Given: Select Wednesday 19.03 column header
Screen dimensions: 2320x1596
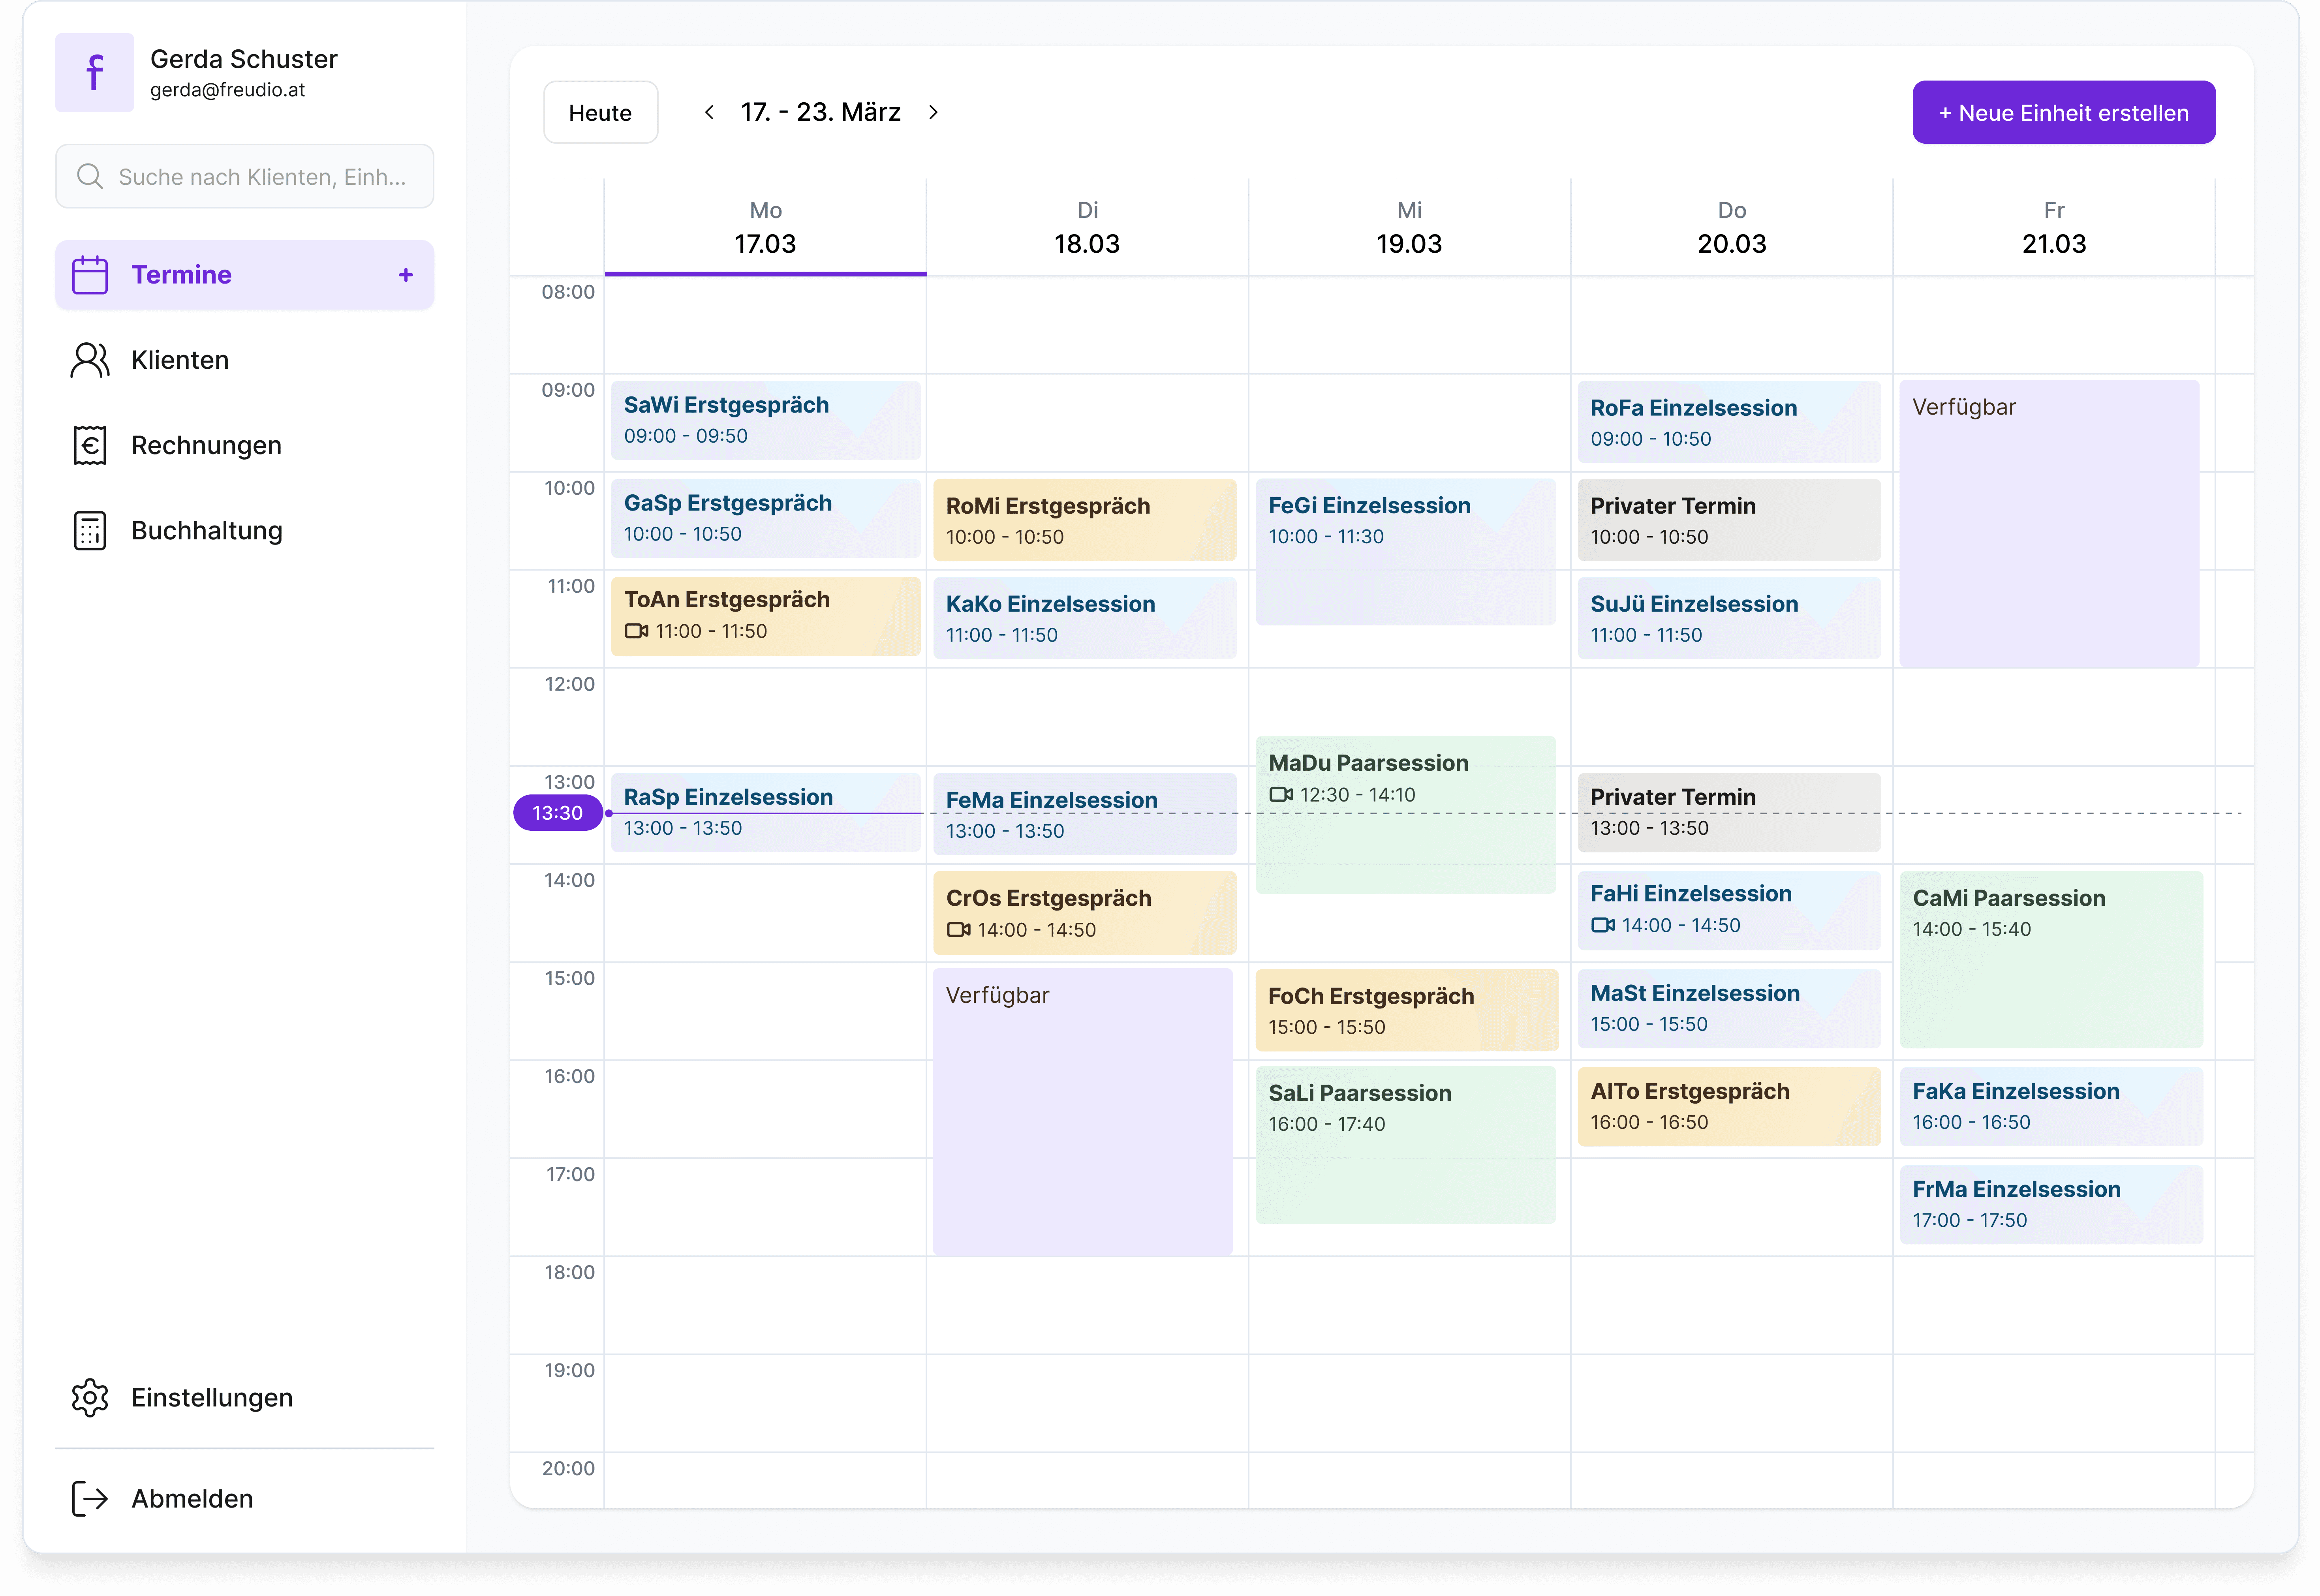Looking at the screenshot, I should 1410,228.
